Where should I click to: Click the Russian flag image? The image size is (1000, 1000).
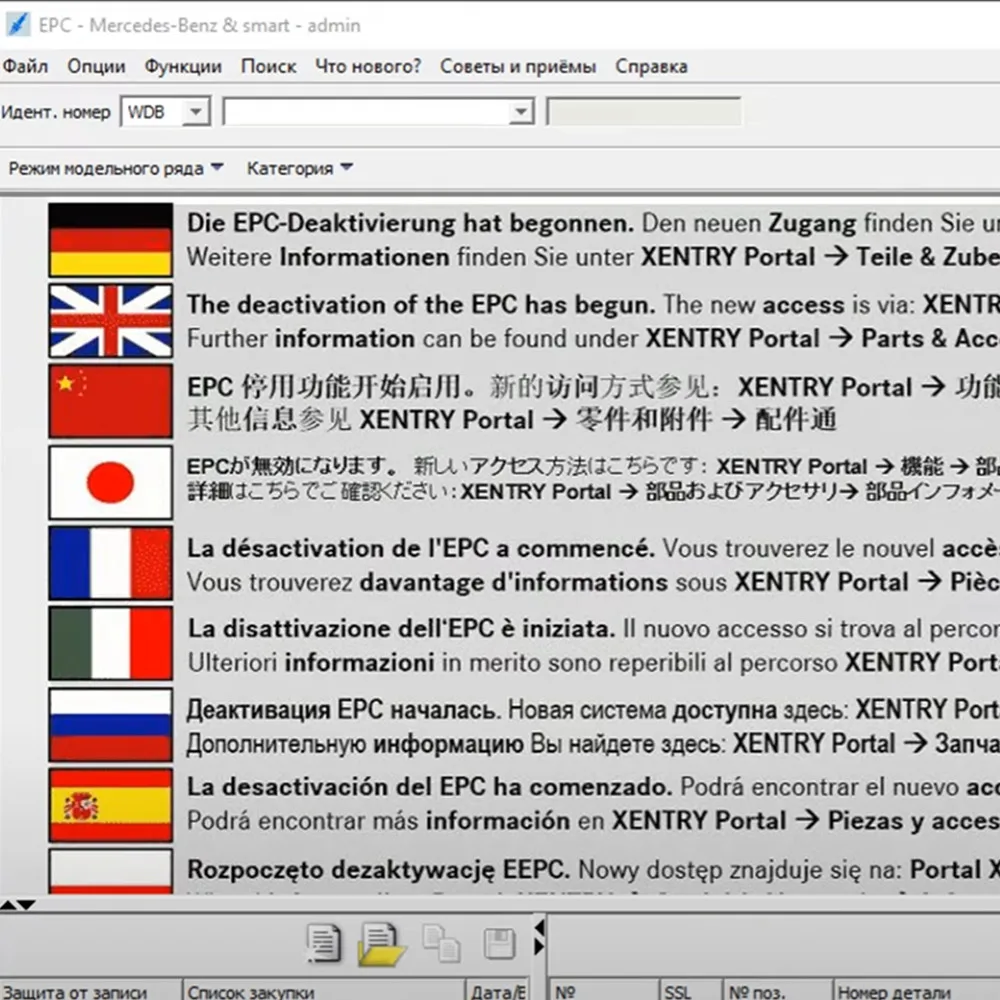[111, 724]
